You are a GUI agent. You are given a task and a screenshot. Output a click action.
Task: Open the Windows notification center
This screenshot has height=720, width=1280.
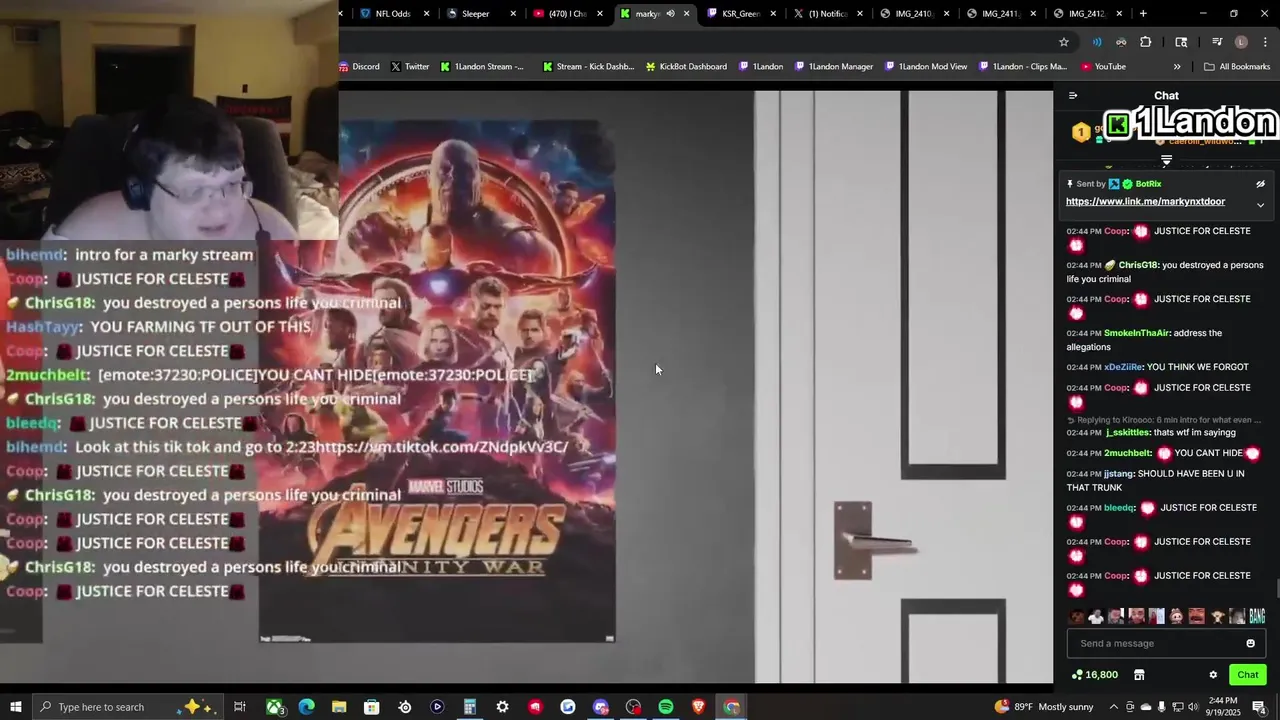[1259, 707]
